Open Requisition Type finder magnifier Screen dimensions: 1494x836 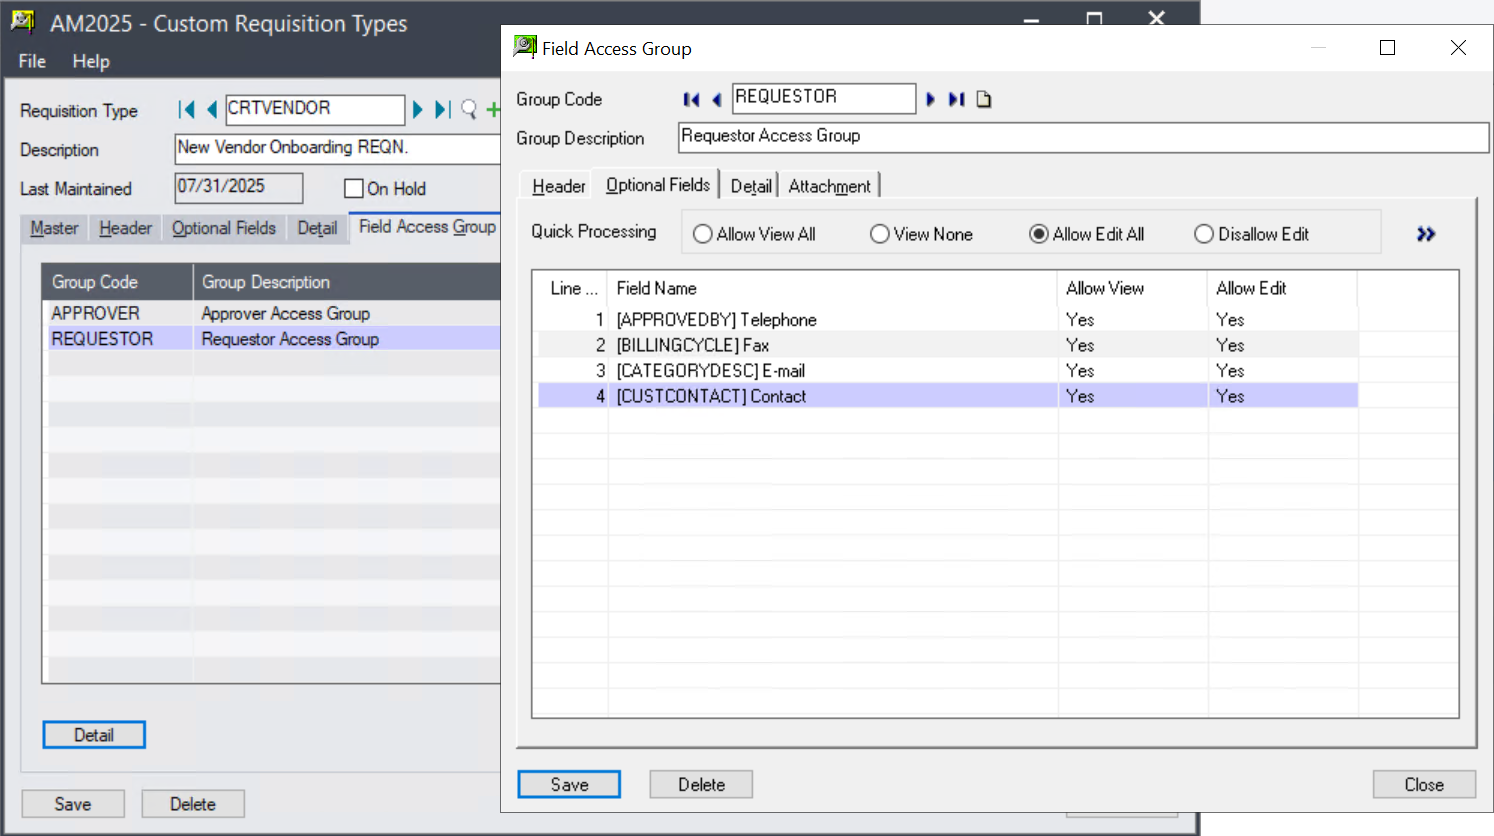469,110
